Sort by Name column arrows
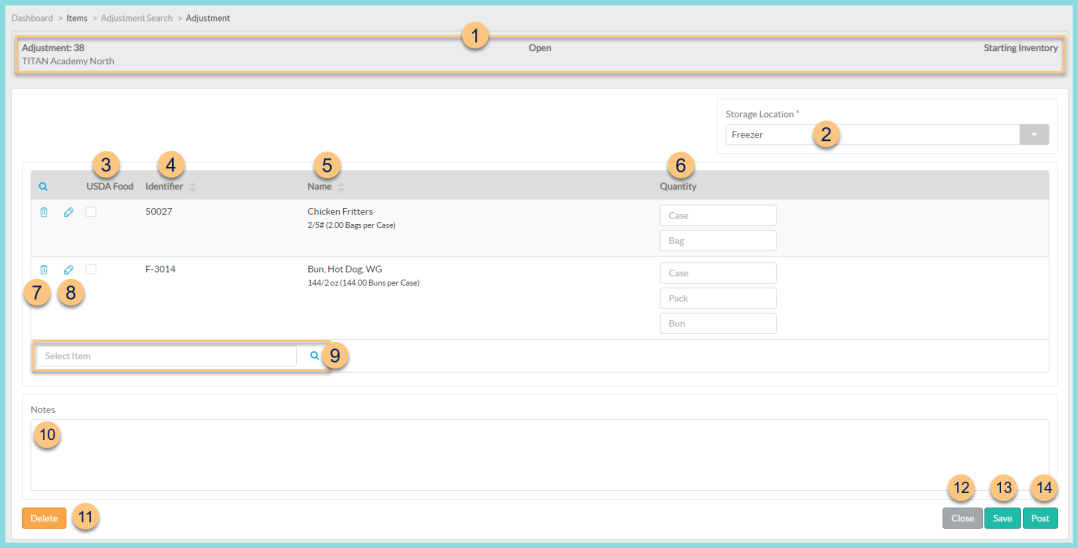The height and width of the screenshot is (548, 1078). 340,187
